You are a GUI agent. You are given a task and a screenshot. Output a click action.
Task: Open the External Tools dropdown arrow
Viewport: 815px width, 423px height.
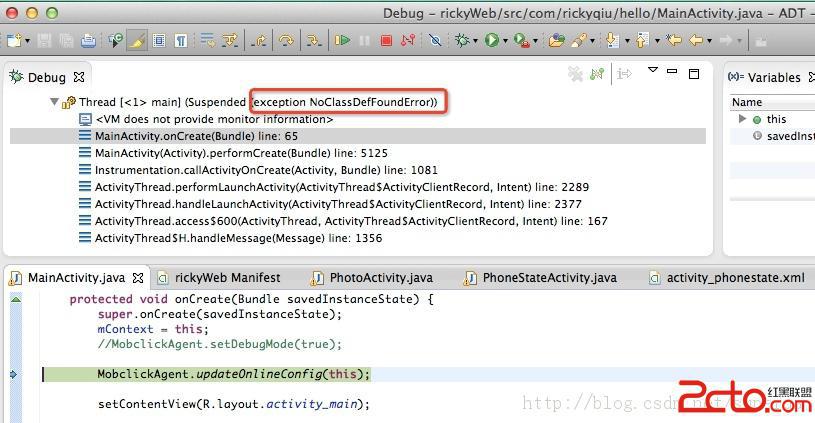(x=535, y=41)
